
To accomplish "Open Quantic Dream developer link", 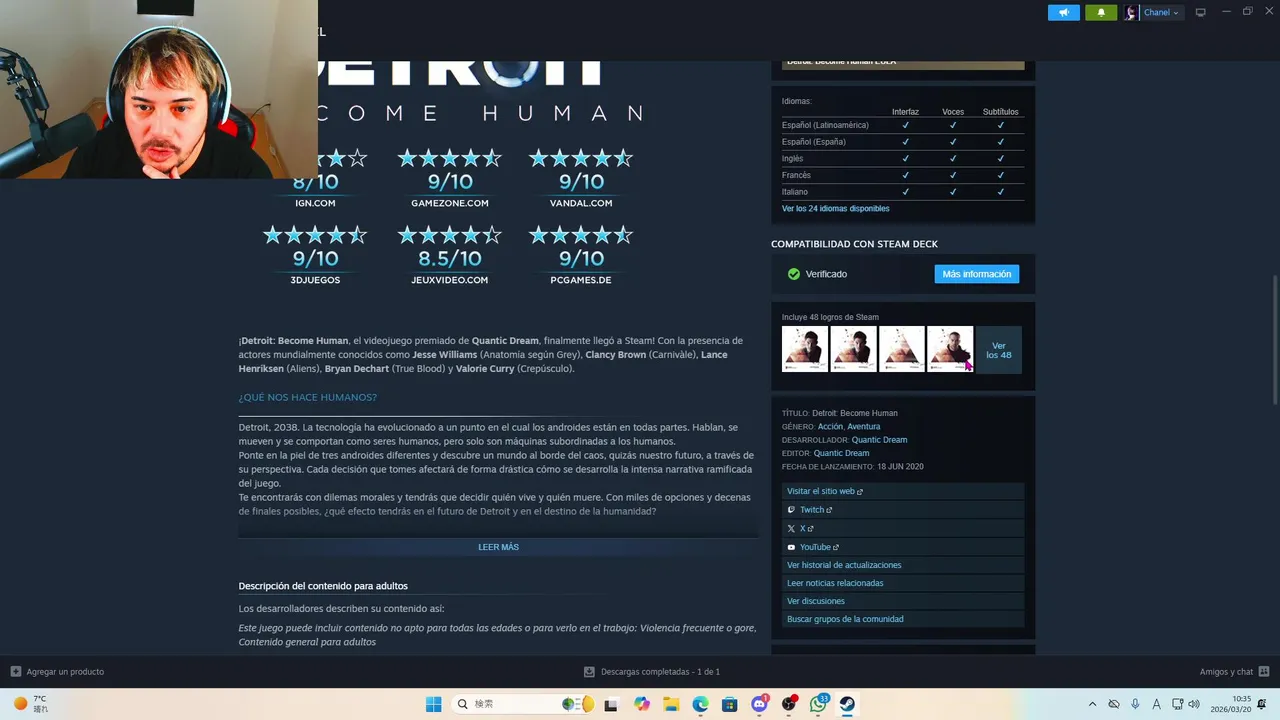I will click(879, 440).
